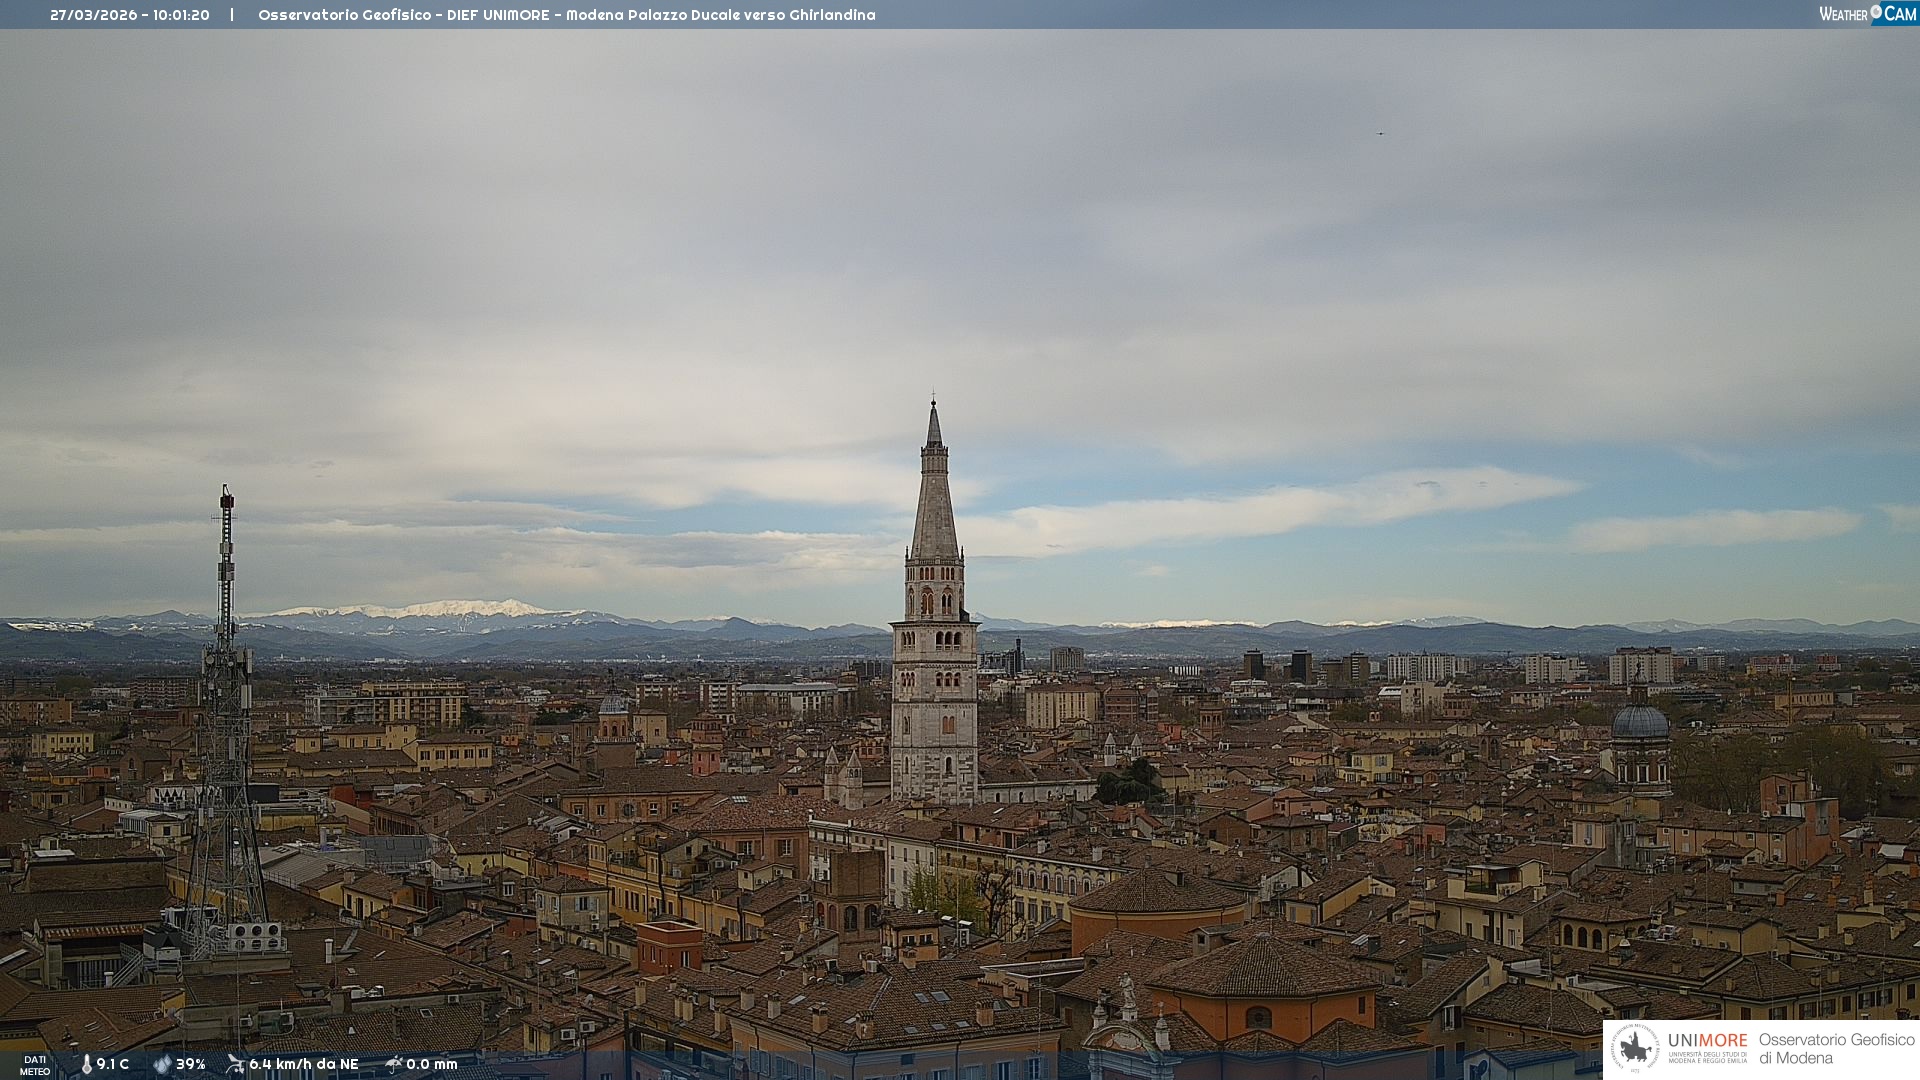This screenshot has width=1920, height=1080.
Task: Open the DATI METEO label
Action: click(35, 1065)
